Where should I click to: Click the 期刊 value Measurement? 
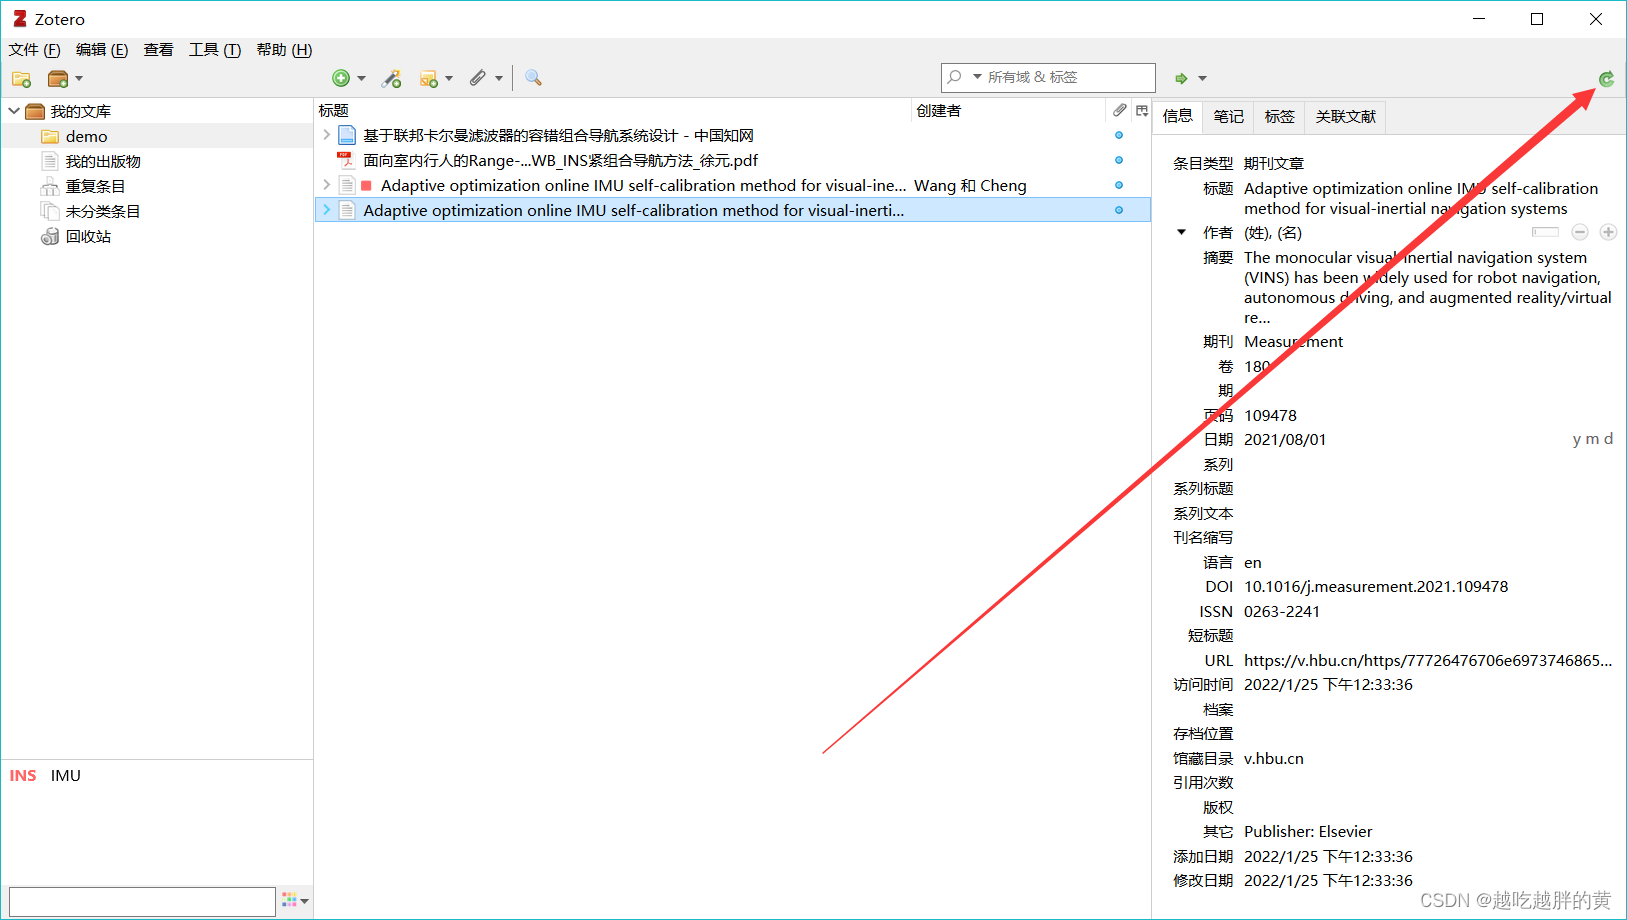click(x=1293, y=342)
